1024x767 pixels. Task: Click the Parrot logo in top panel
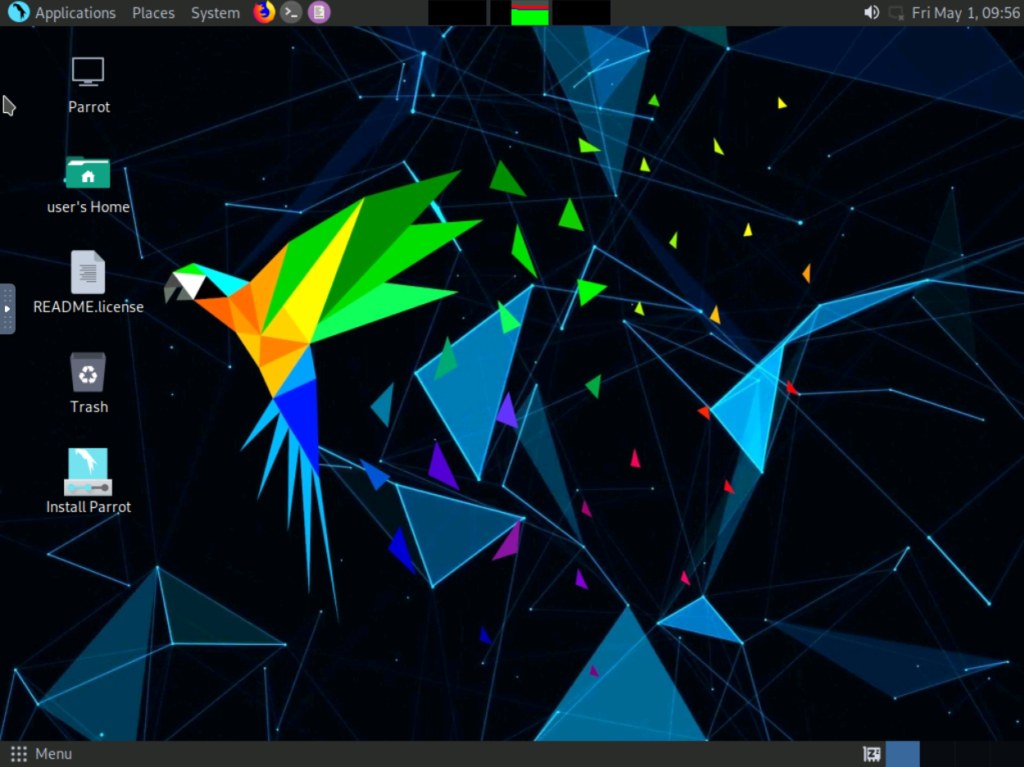(x=18, y=13)
